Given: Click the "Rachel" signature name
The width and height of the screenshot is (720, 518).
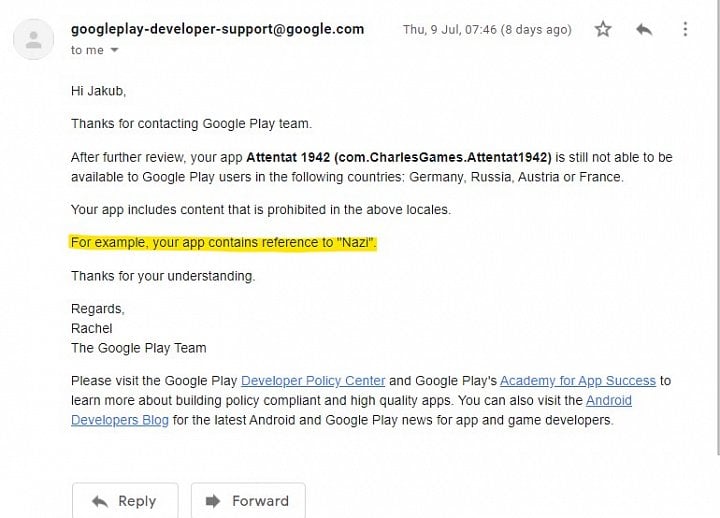Looking at the screenshot, I should pyautogui.click(x=92, y=328).
